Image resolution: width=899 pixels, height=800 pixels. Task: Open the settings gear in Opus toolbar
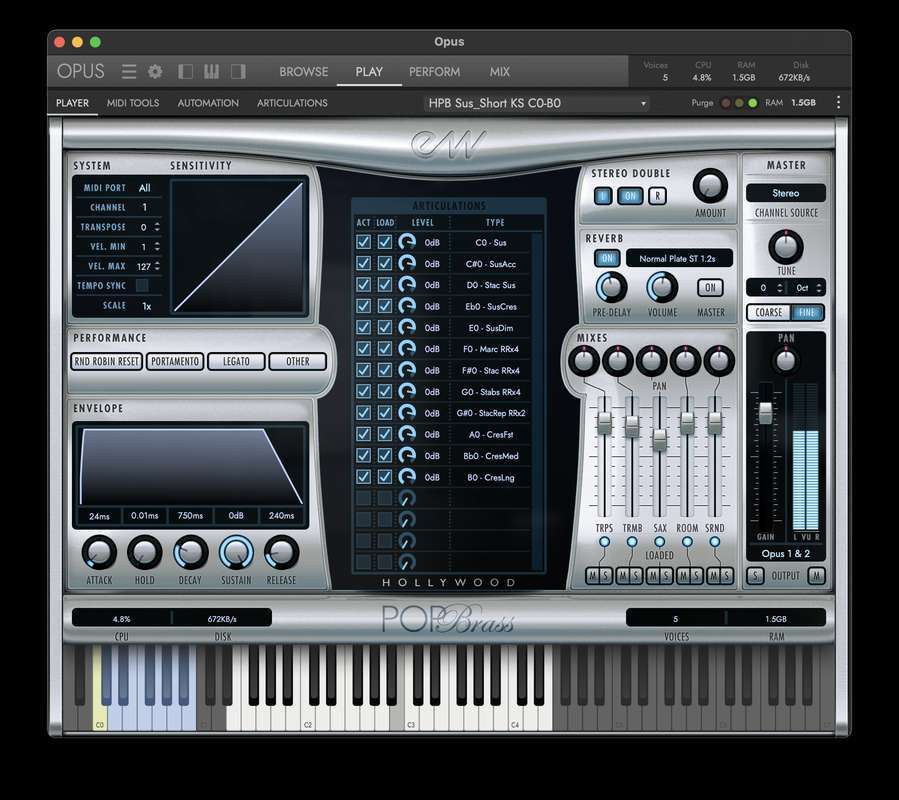click(x=155, y=71)
